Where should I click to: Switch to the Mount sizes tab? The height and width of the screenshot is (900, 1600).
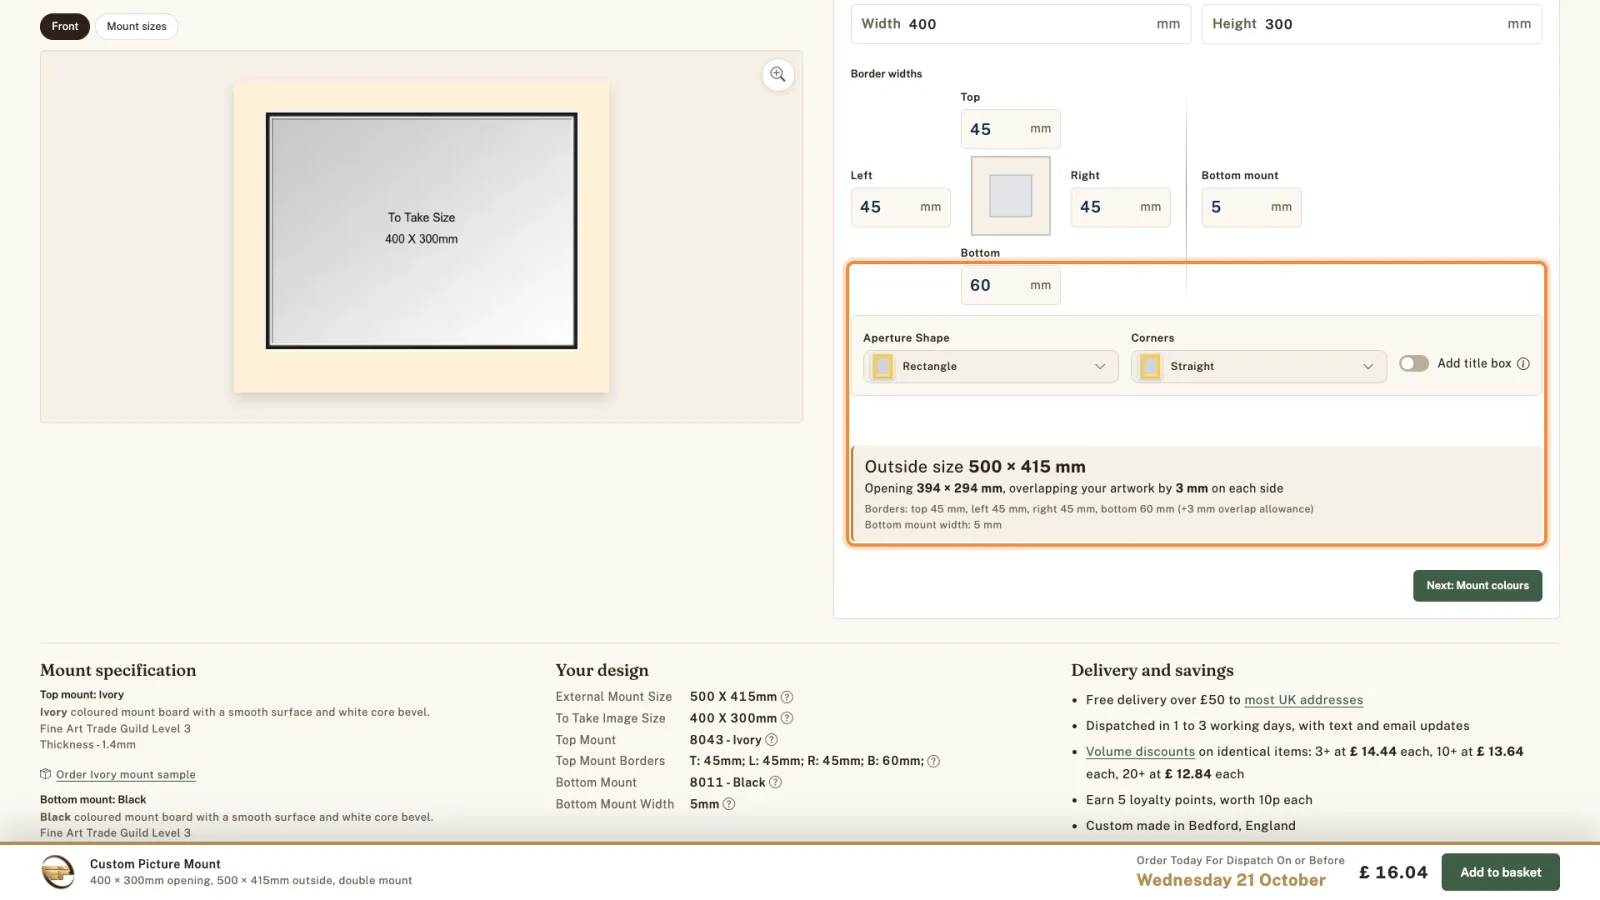(137, 26)
